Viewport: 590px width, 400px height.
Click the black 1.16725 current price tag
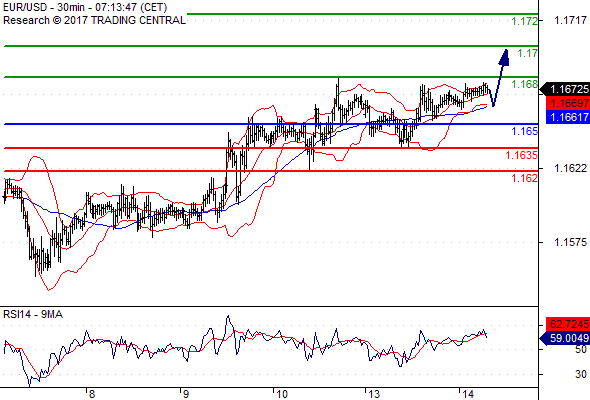click(565, 89)
